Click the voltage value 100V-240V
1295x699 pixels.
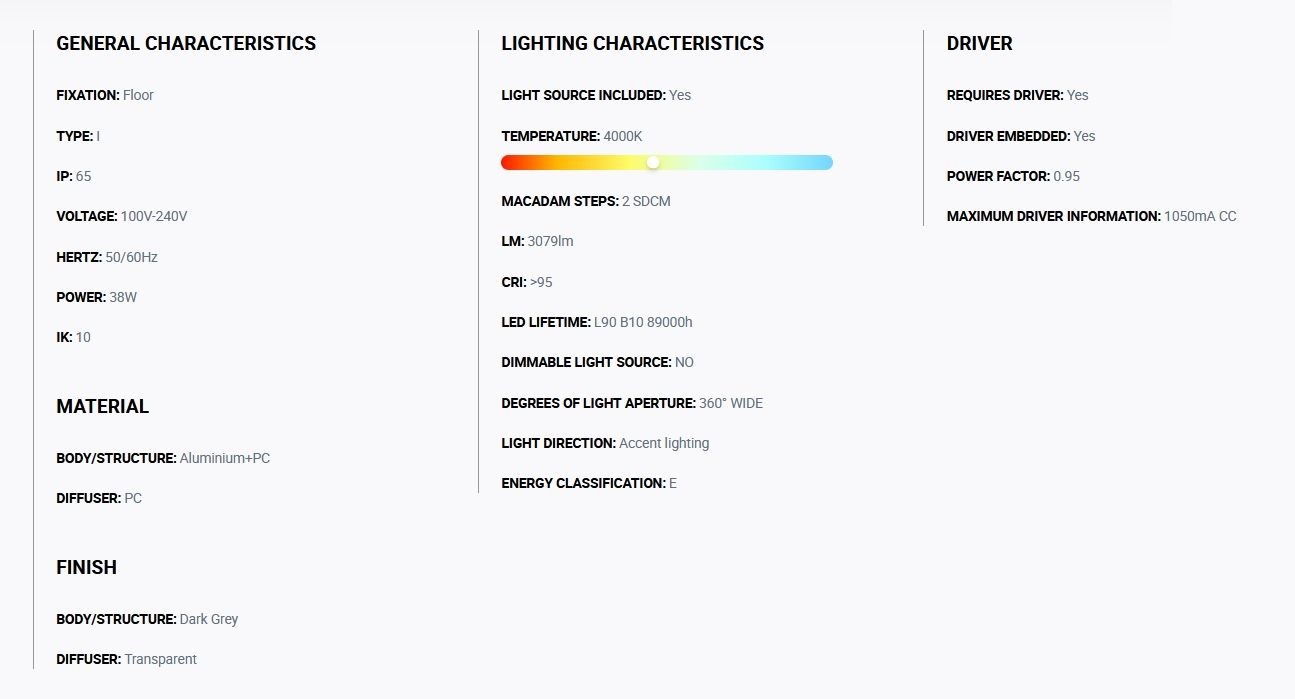(x=154, y=216)
